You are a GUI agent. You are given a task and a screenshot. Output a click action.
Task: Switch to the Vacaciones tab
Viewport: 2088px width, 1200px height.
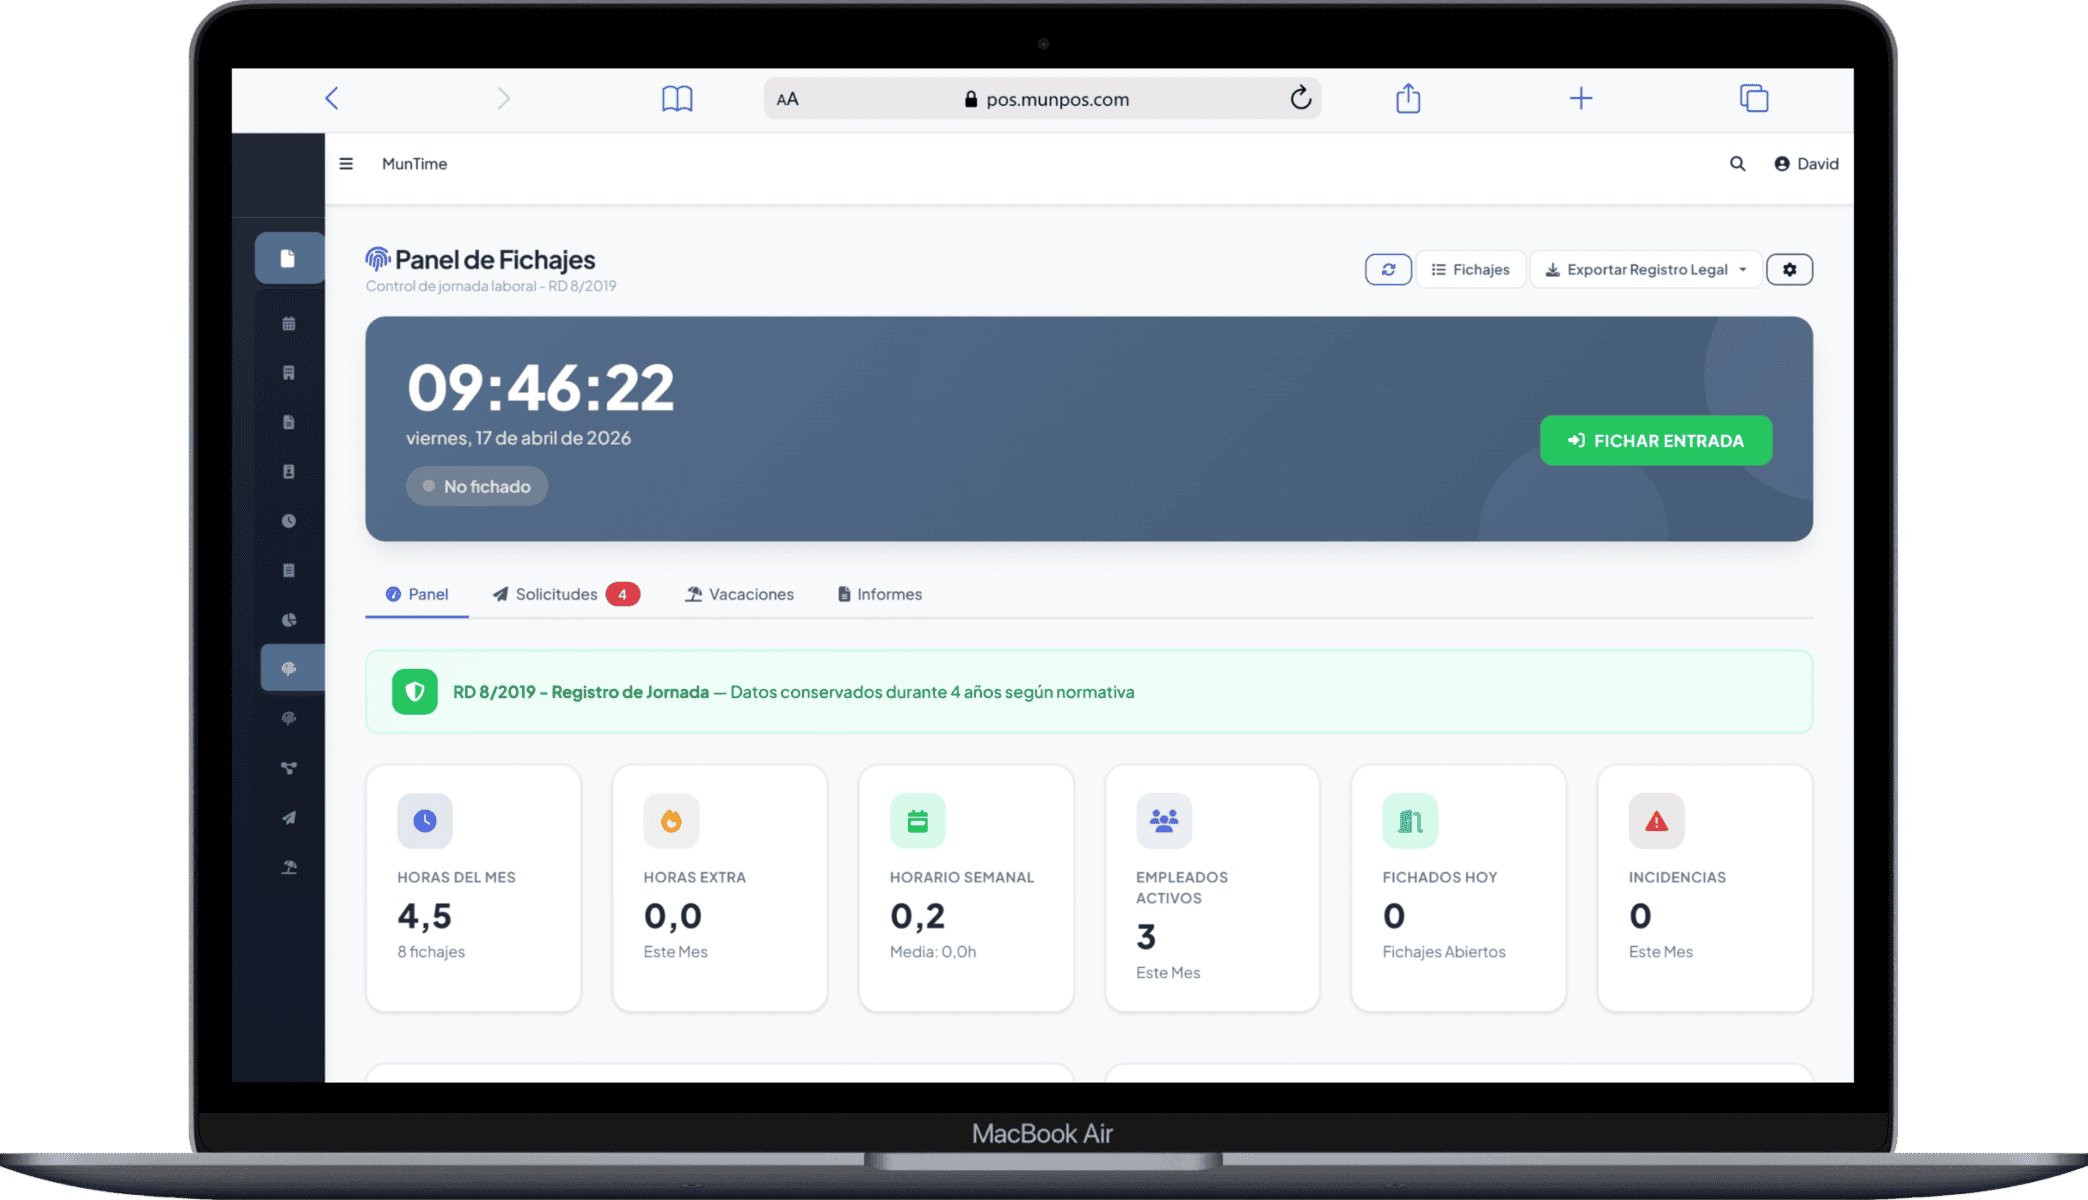click(x=739, y=594)
